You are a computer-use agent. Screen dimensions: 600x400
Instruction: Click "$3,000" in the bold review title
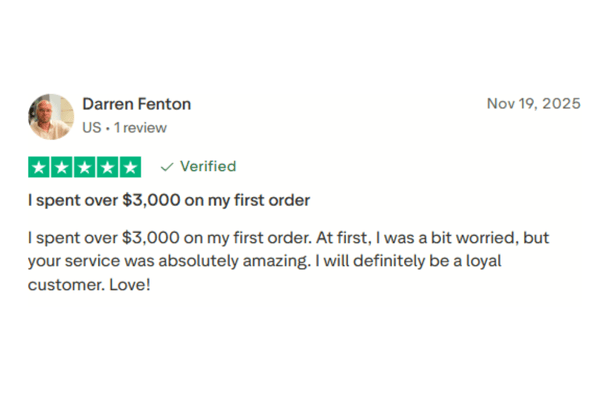tap(150, 200)
